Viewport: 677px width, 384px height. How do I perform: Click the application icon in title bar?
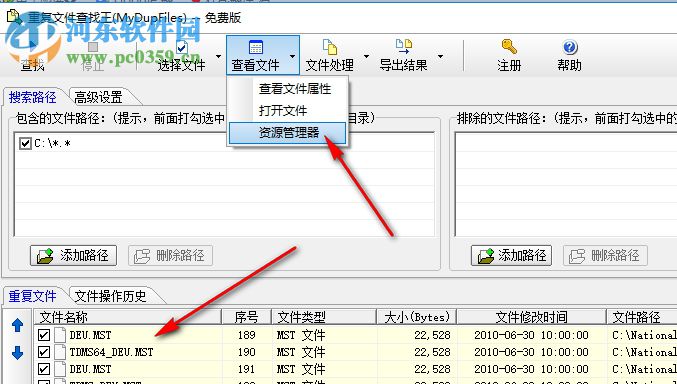(x=13, y=17)
